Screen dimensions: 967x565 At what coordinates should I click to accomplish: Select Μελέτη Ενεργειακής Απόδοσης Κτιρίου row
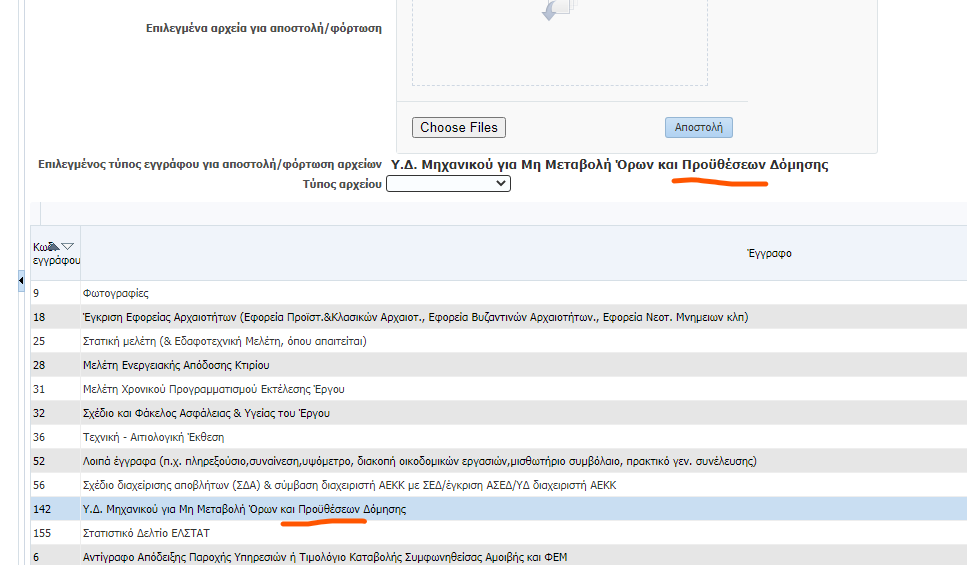coord(176,365)
